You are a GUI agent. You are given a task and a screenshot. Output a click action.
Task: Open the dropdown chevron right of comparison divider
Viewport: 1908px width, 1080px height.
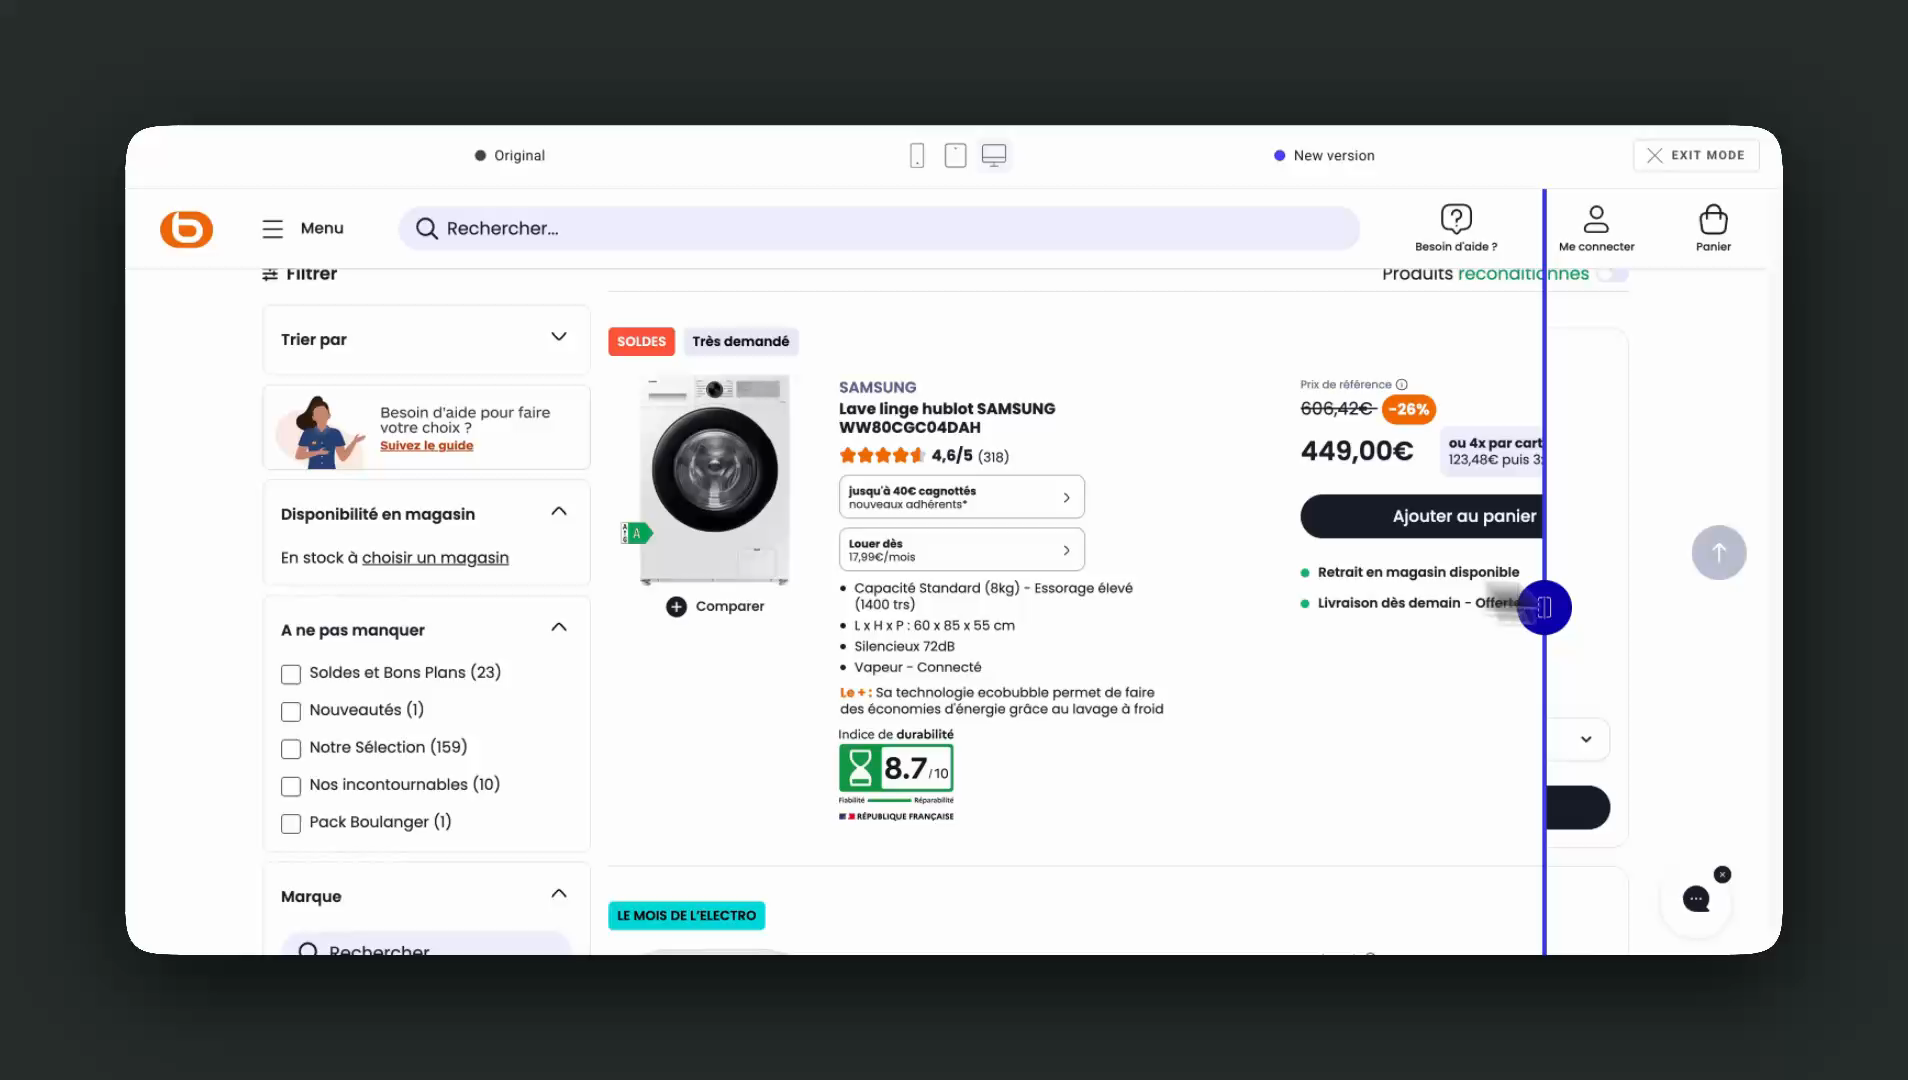tap(1585, 740)
